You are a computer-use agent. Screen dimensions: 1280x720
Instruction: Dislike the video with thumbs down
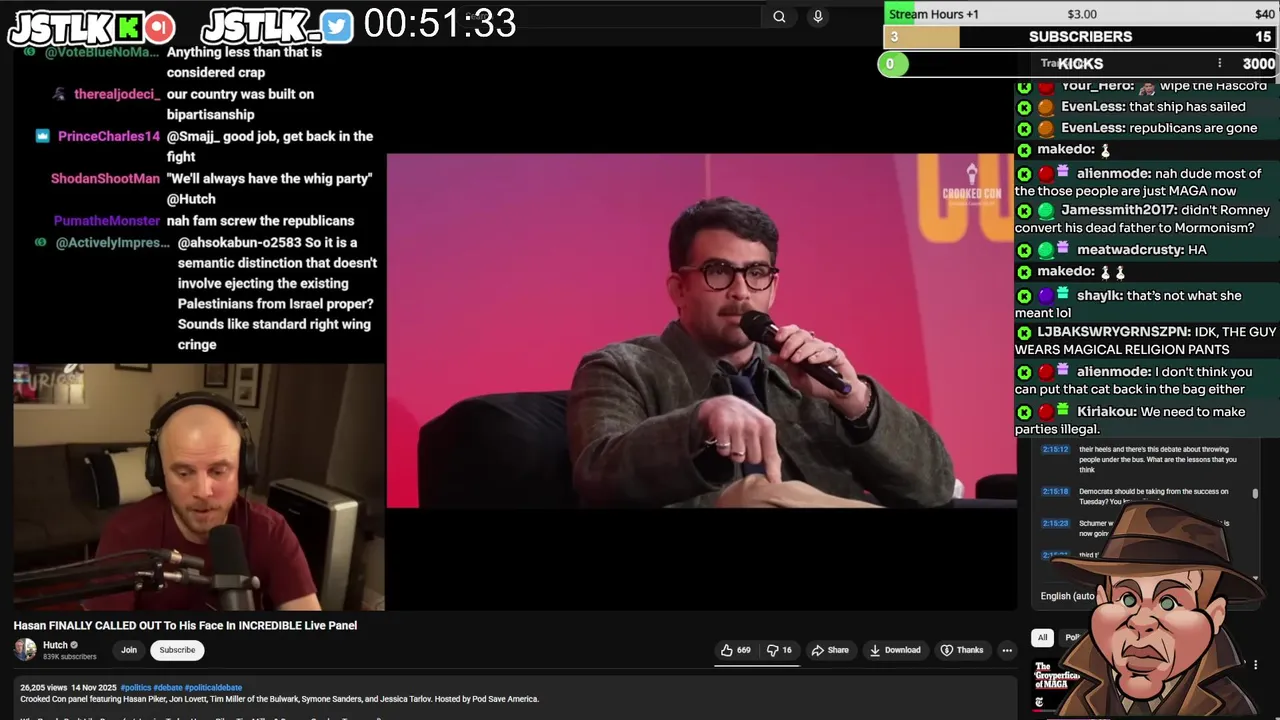pos(780,650)
